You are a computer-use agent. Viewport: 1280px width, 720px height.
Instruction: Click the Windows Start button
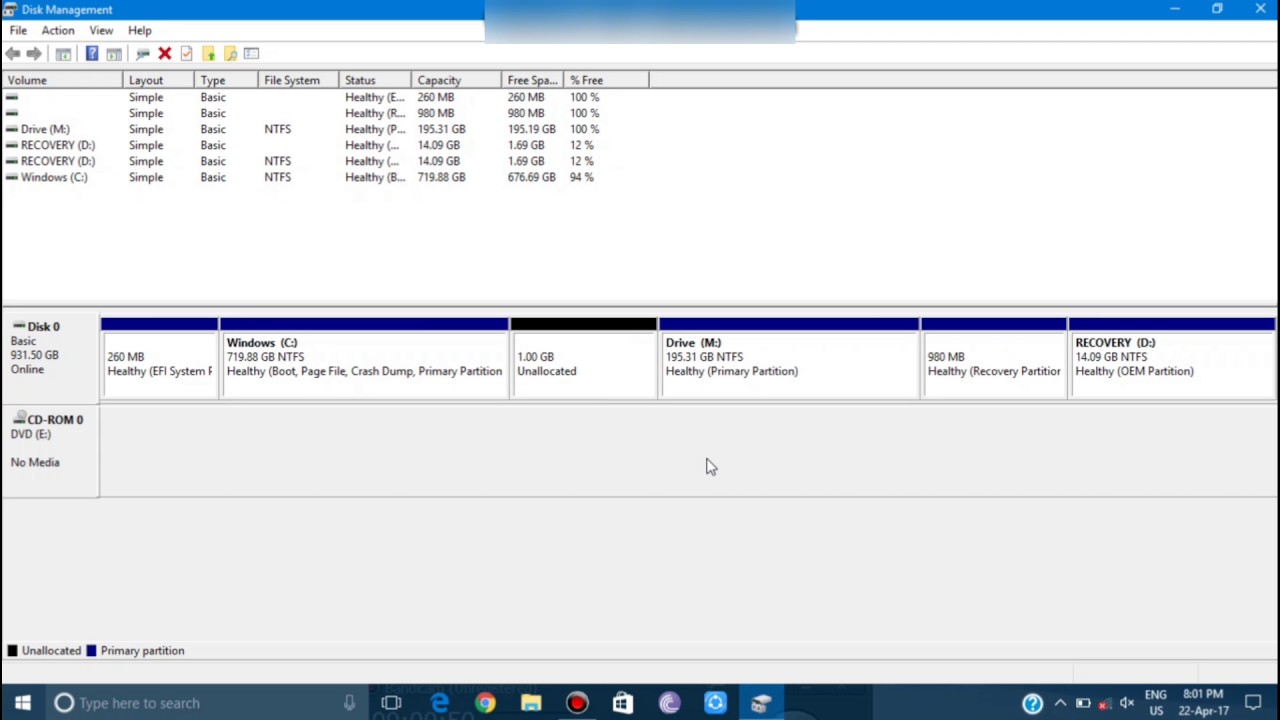point(23,703)
